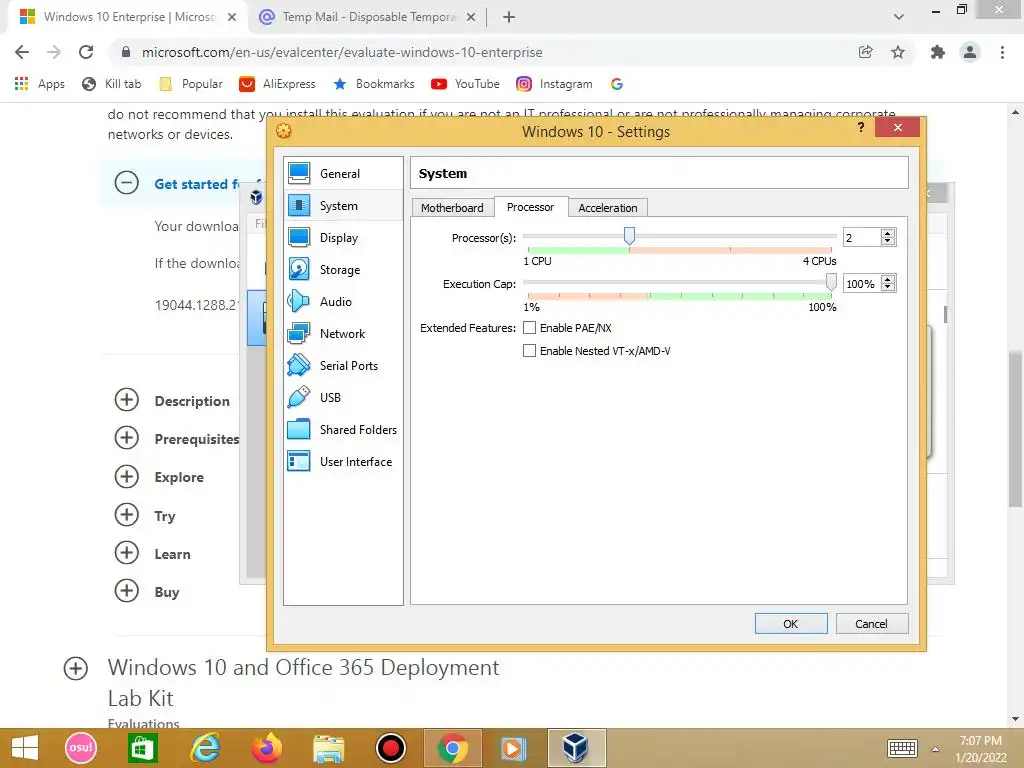
Task: Open File Explorer from taskbar
Action: click(x=328, y=749)
